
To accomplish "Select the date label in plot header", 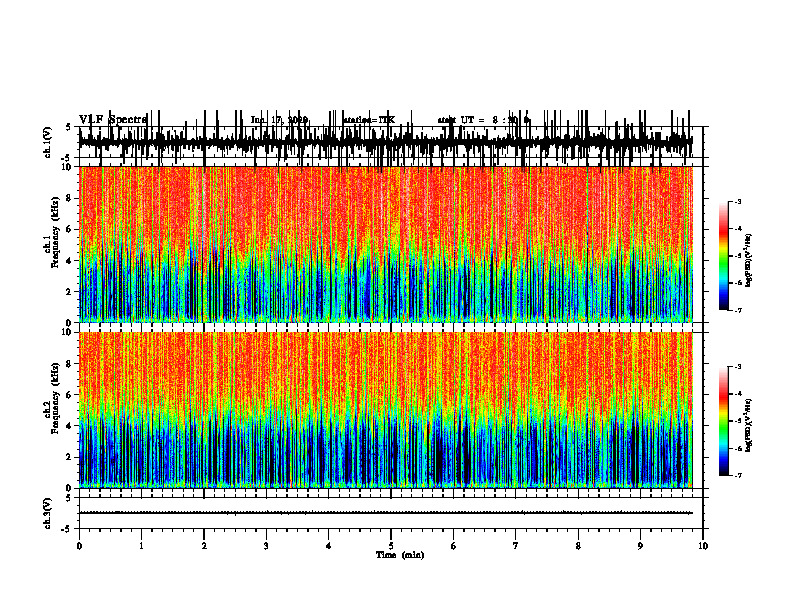I will [x=279, y=120].
